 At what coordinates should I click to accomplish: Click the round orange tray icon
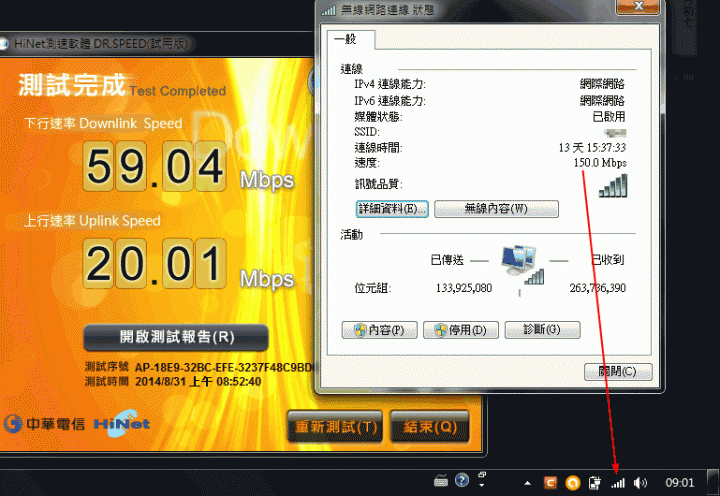point(573,483)
